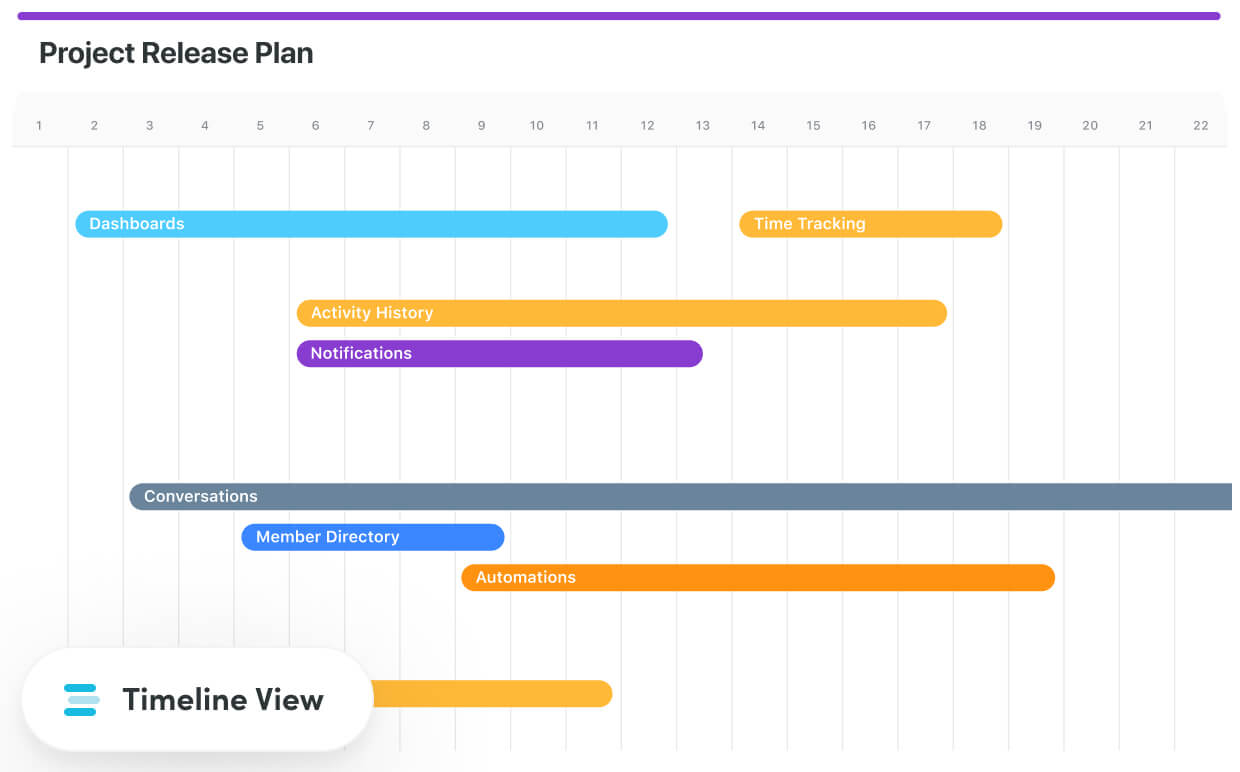Screen dimensions: 1240x772
Task: Click the Project Release Plan title
Action: click(176, 53)
